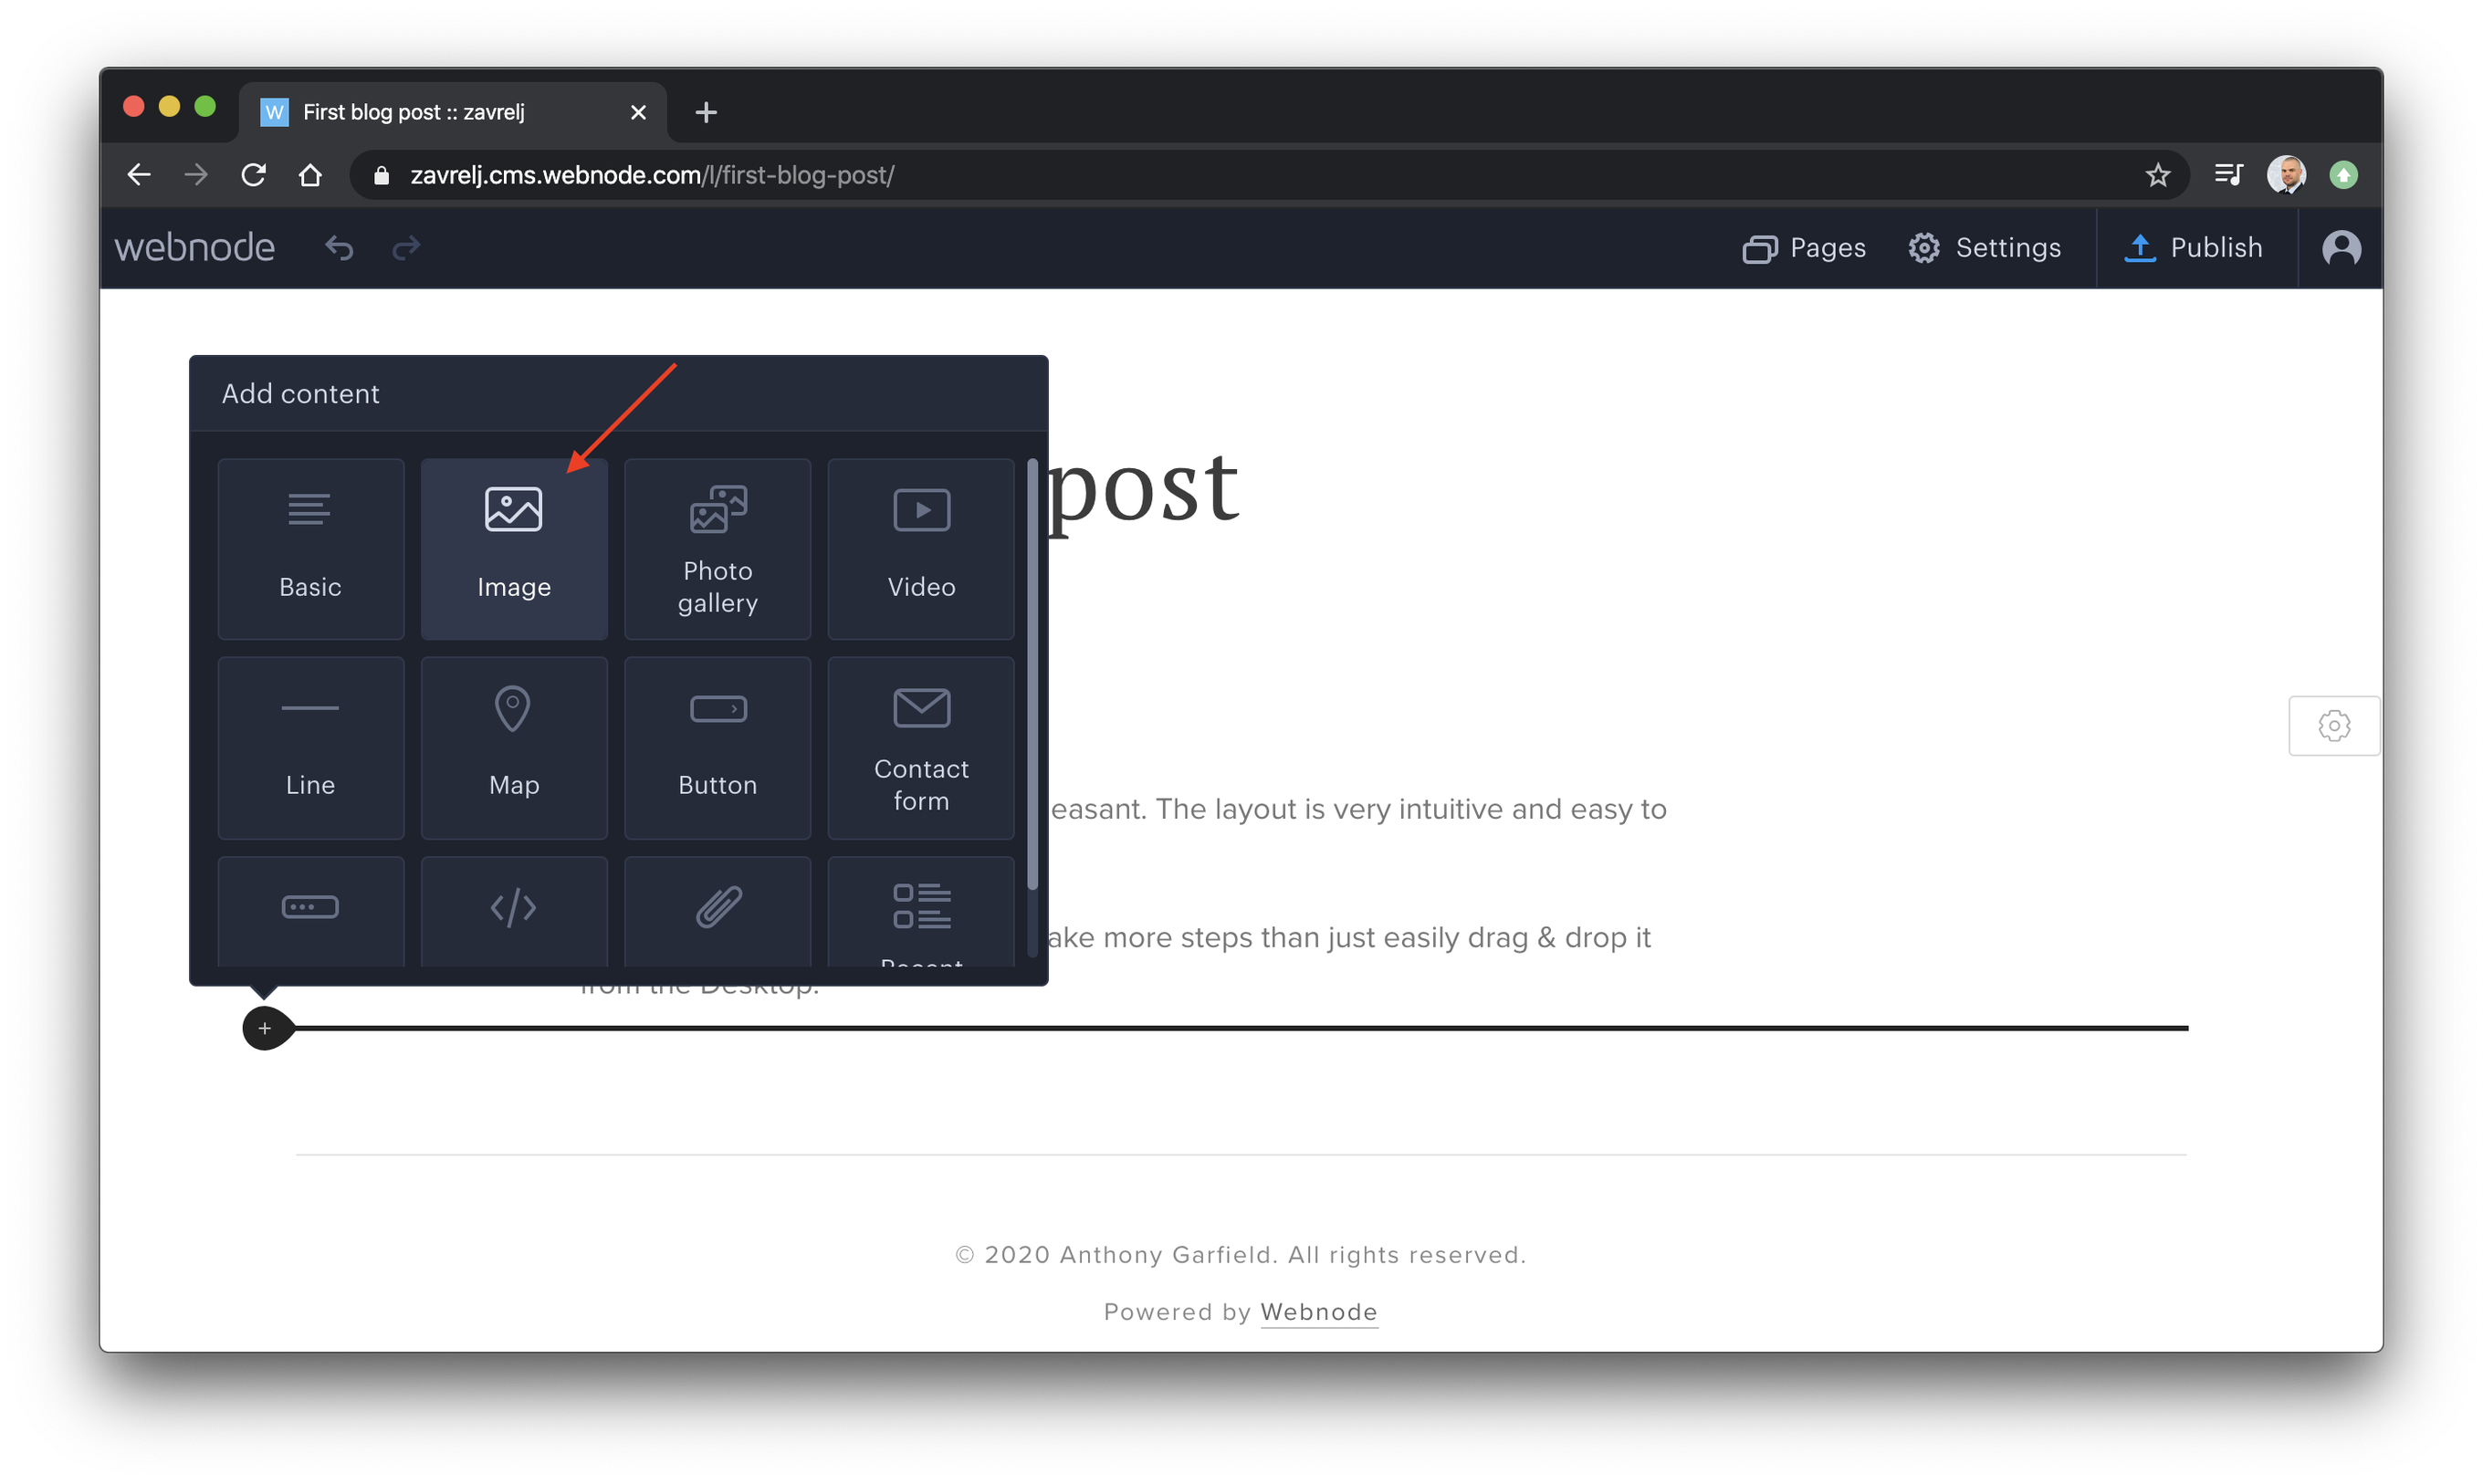Viewport: 2483px width, 1484px height.
Task: Click the plus add content button
Action: (x=265, y=1028)
